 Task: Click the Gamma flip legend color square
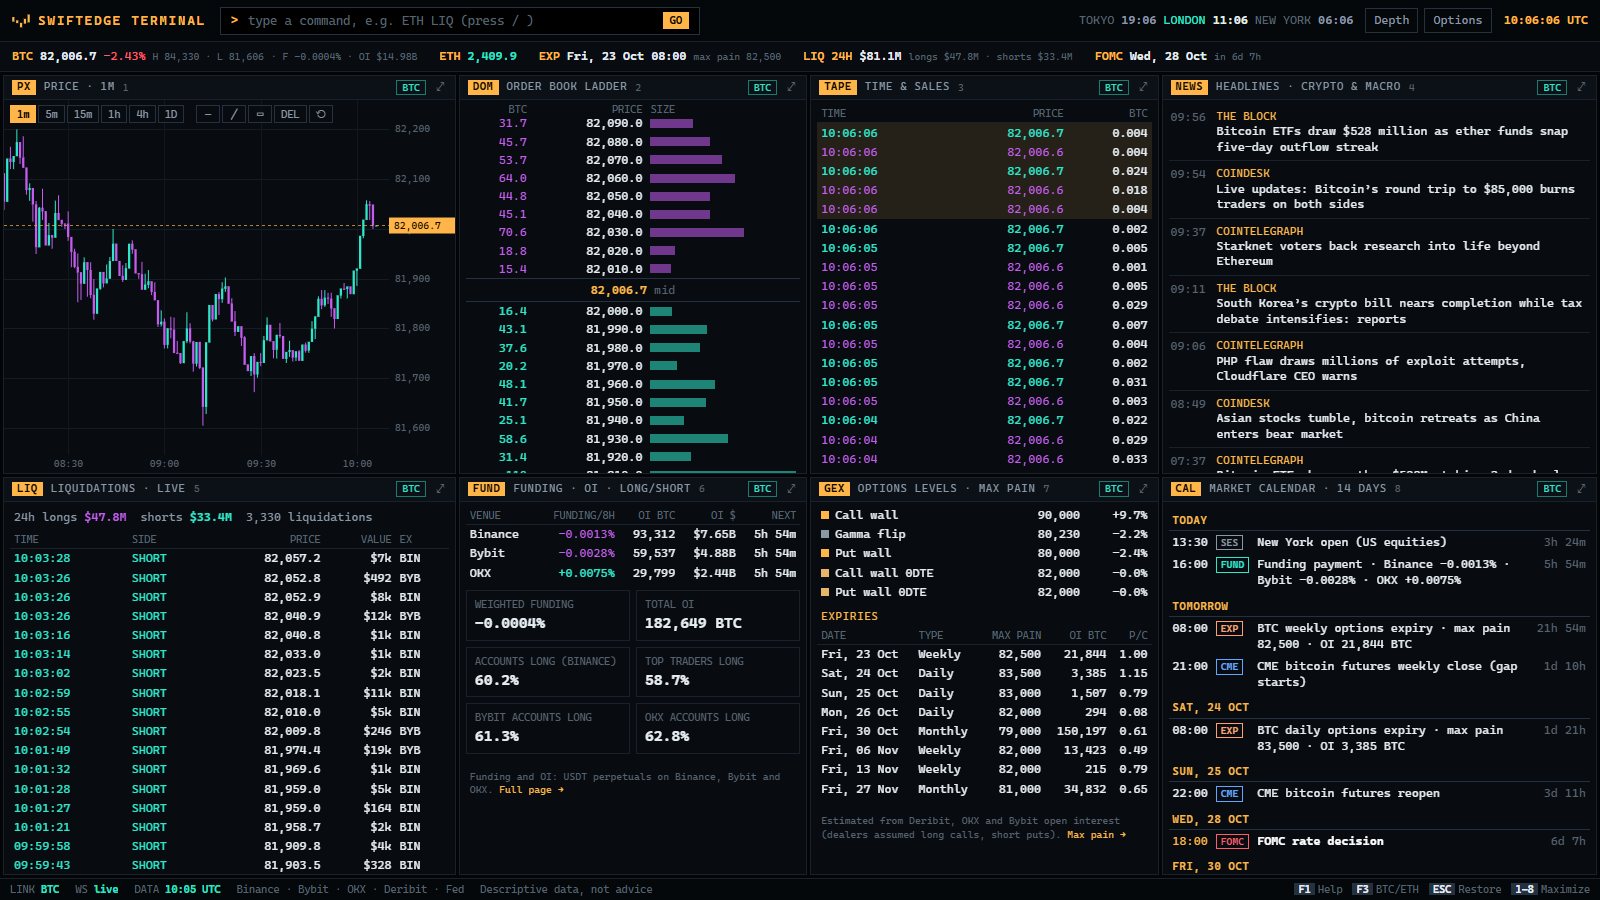(x=825, y=535)
